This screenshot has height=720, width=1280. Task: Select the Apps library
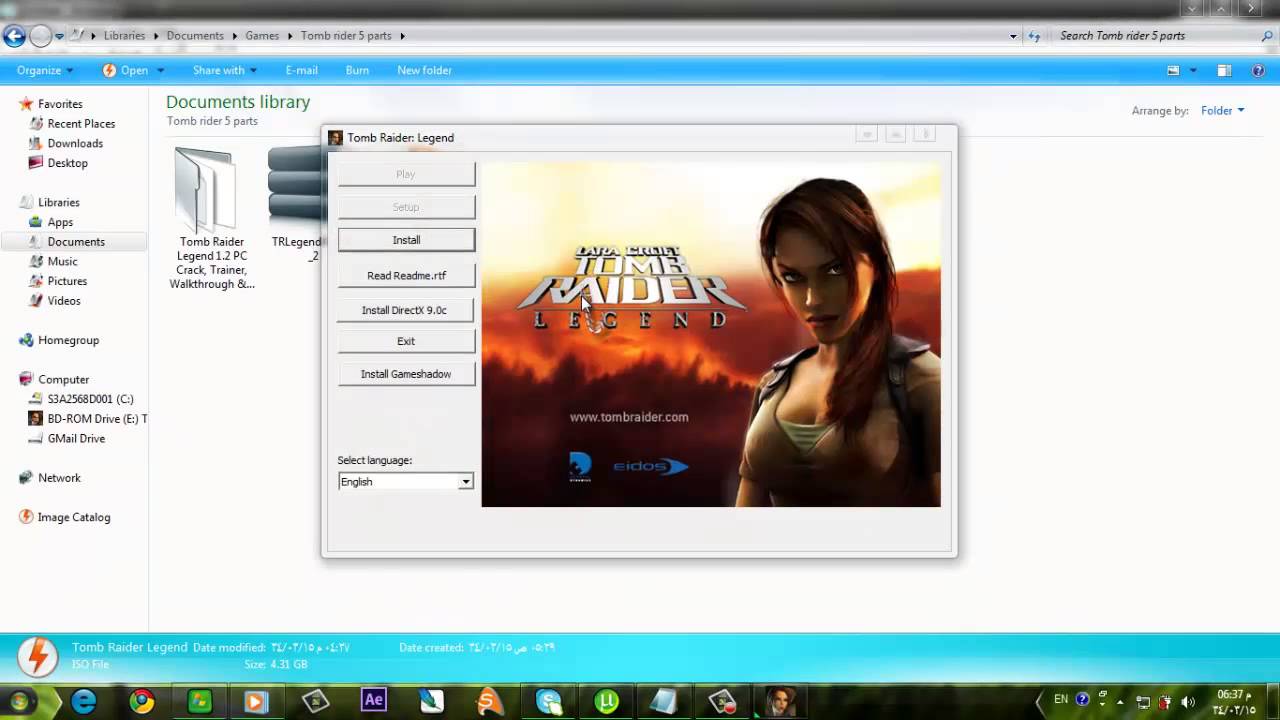coord(60,222)
